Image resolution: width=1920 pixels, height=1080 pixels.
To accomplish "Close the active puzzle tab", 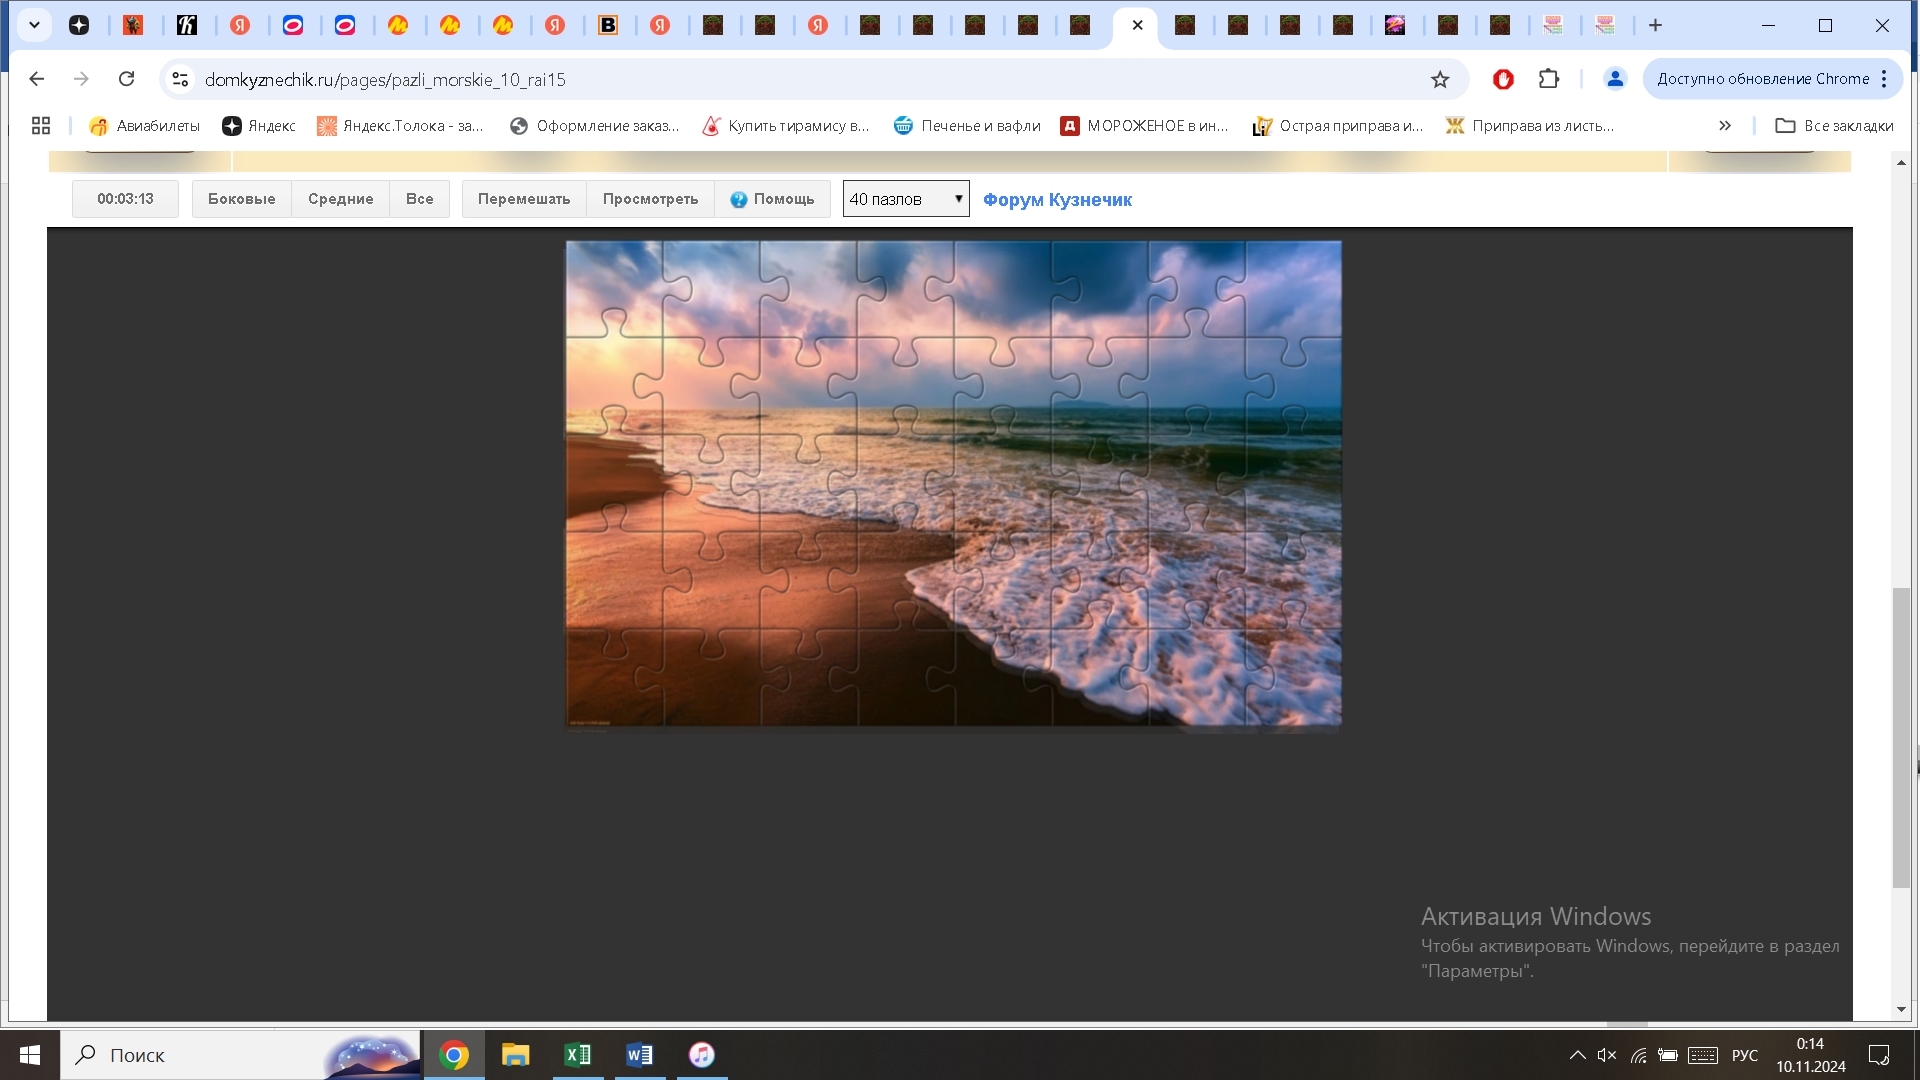I will click(x=1137, y=25).
